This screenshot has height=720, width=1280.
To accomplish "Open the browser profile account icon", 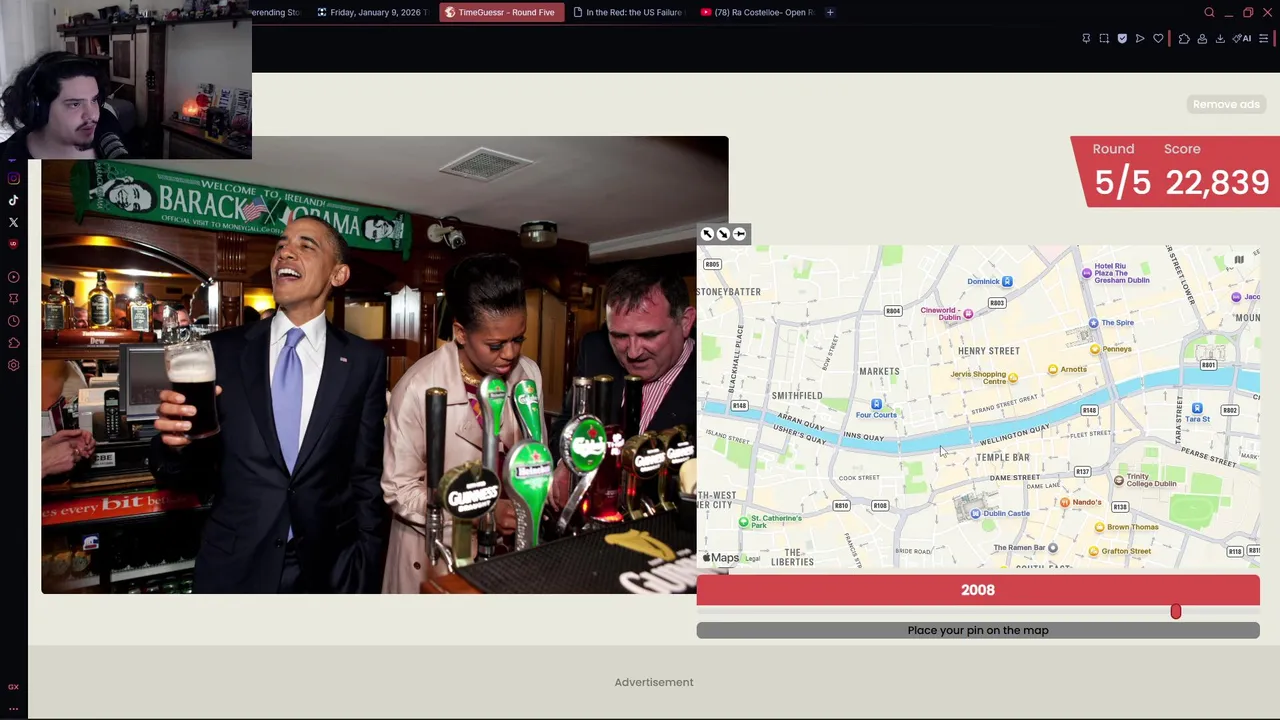I will click(1202, 39).
